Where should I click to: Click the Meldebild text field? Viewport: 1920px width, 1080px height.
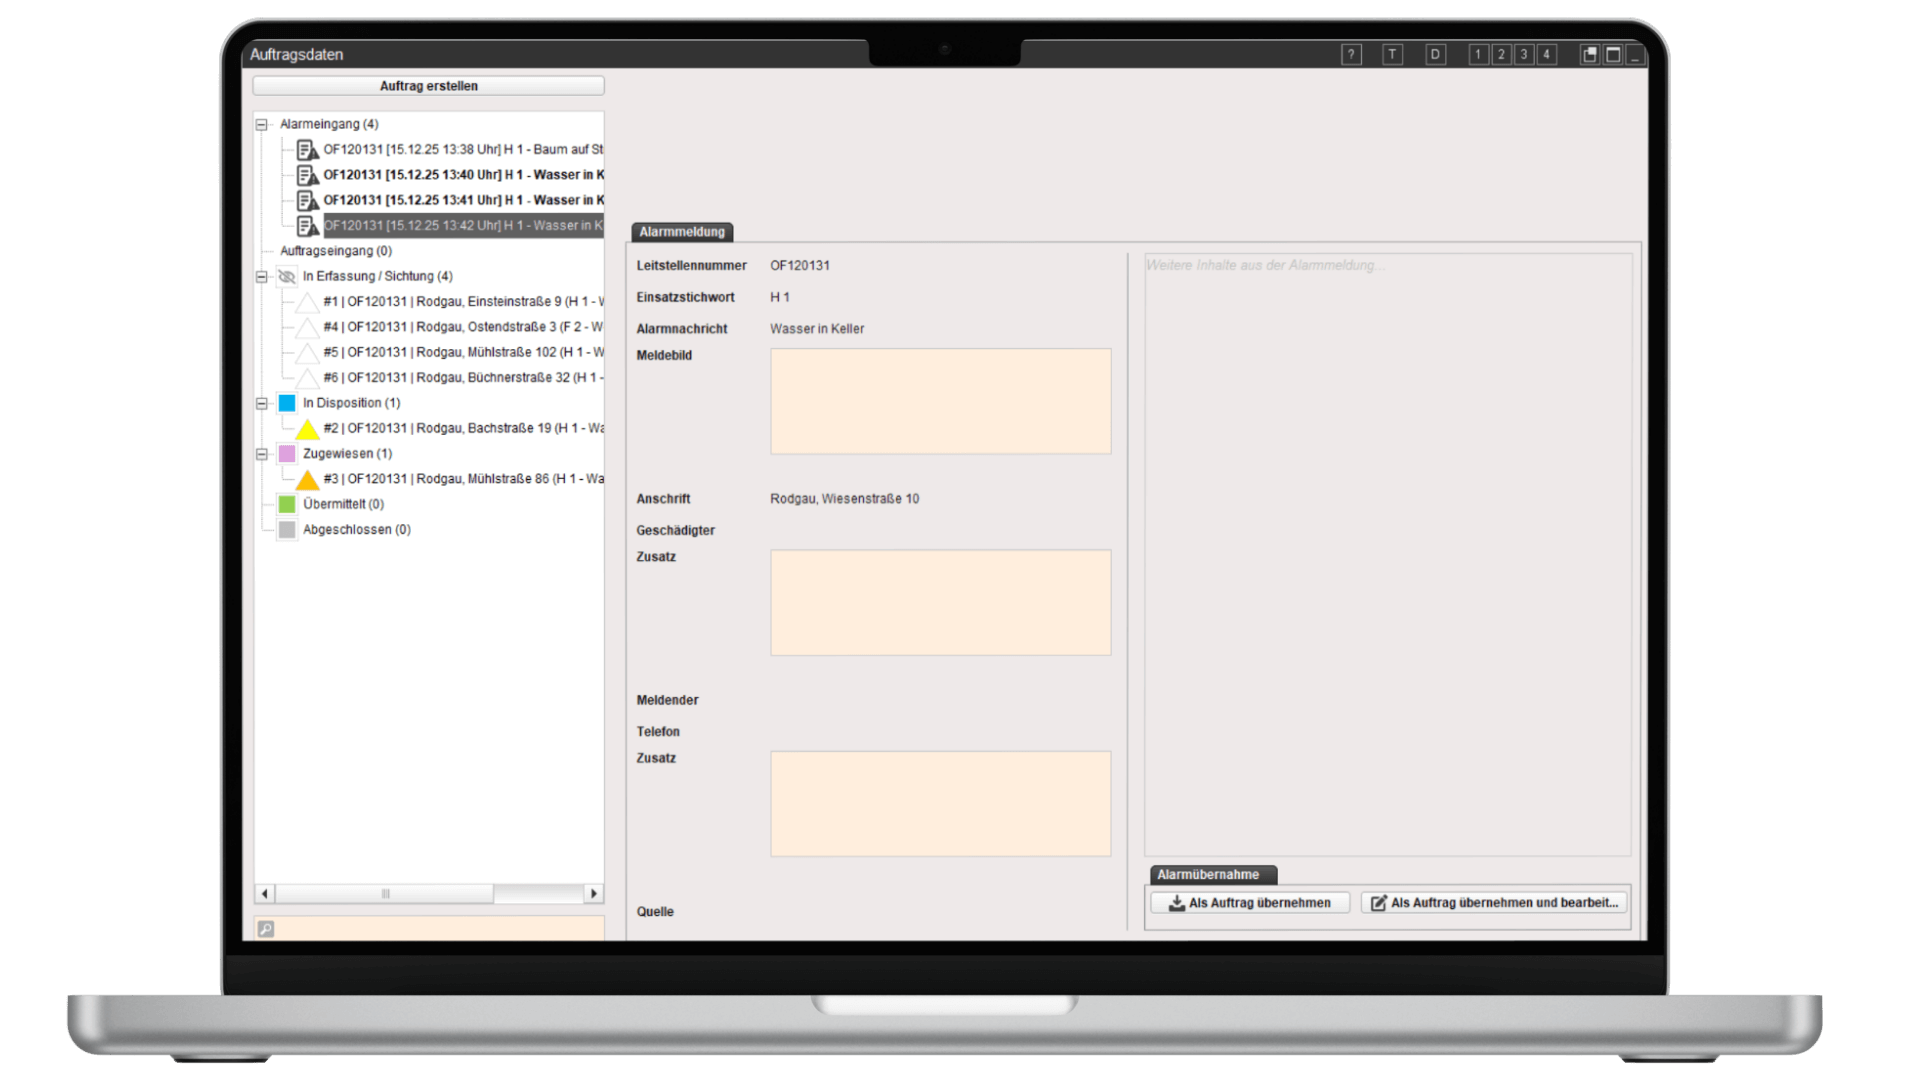tap(940, 401)
